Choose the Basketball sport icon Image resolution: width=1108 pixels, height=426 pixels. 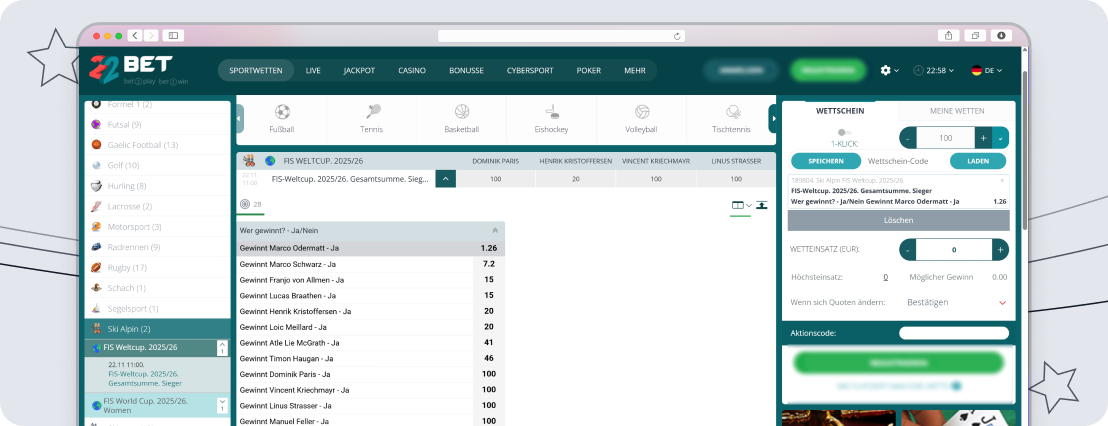click(x=461, y=112)
